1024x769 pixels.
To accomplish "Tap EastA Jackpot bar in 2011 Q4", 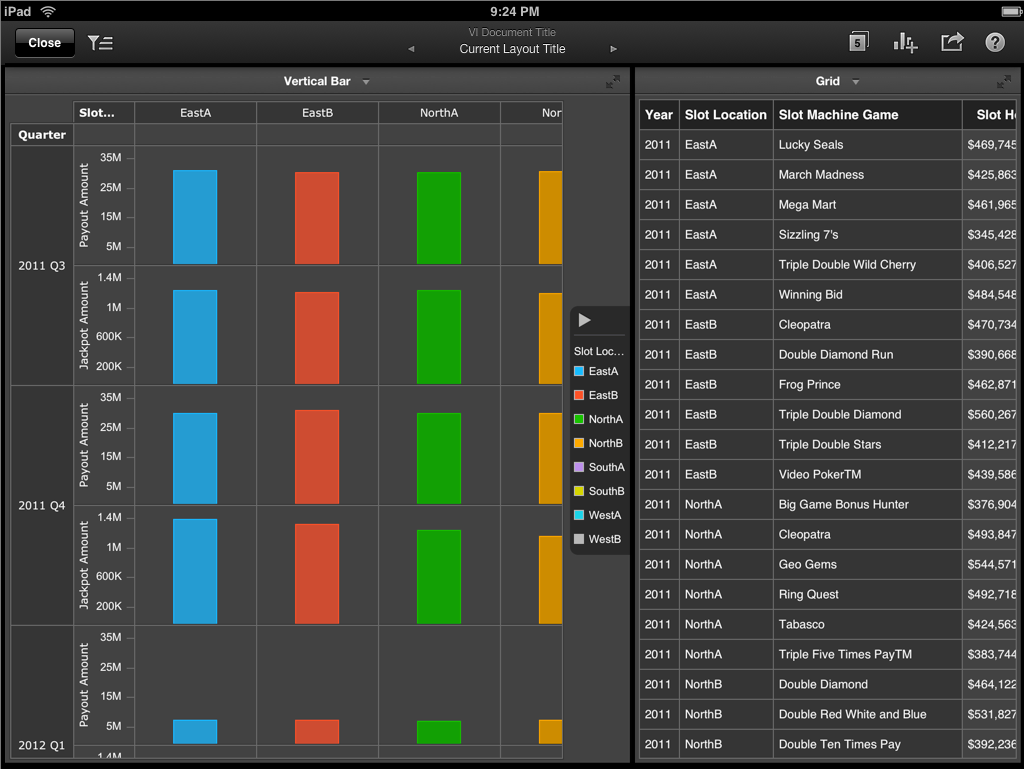I will [195, 571].
